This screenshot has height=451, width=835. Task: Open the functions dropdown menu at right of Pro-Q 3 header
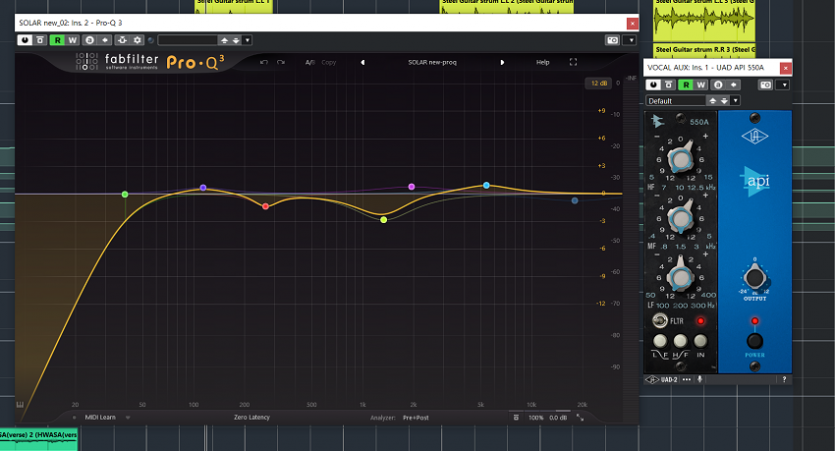pyautogui.click(x=631, y=40)
